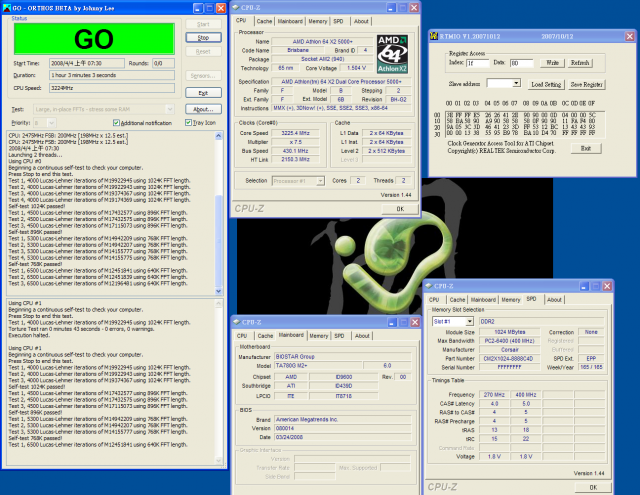Click the HT Link 2150.3 MHz value
Screen dimensions: 640x495
click(296, 160)
